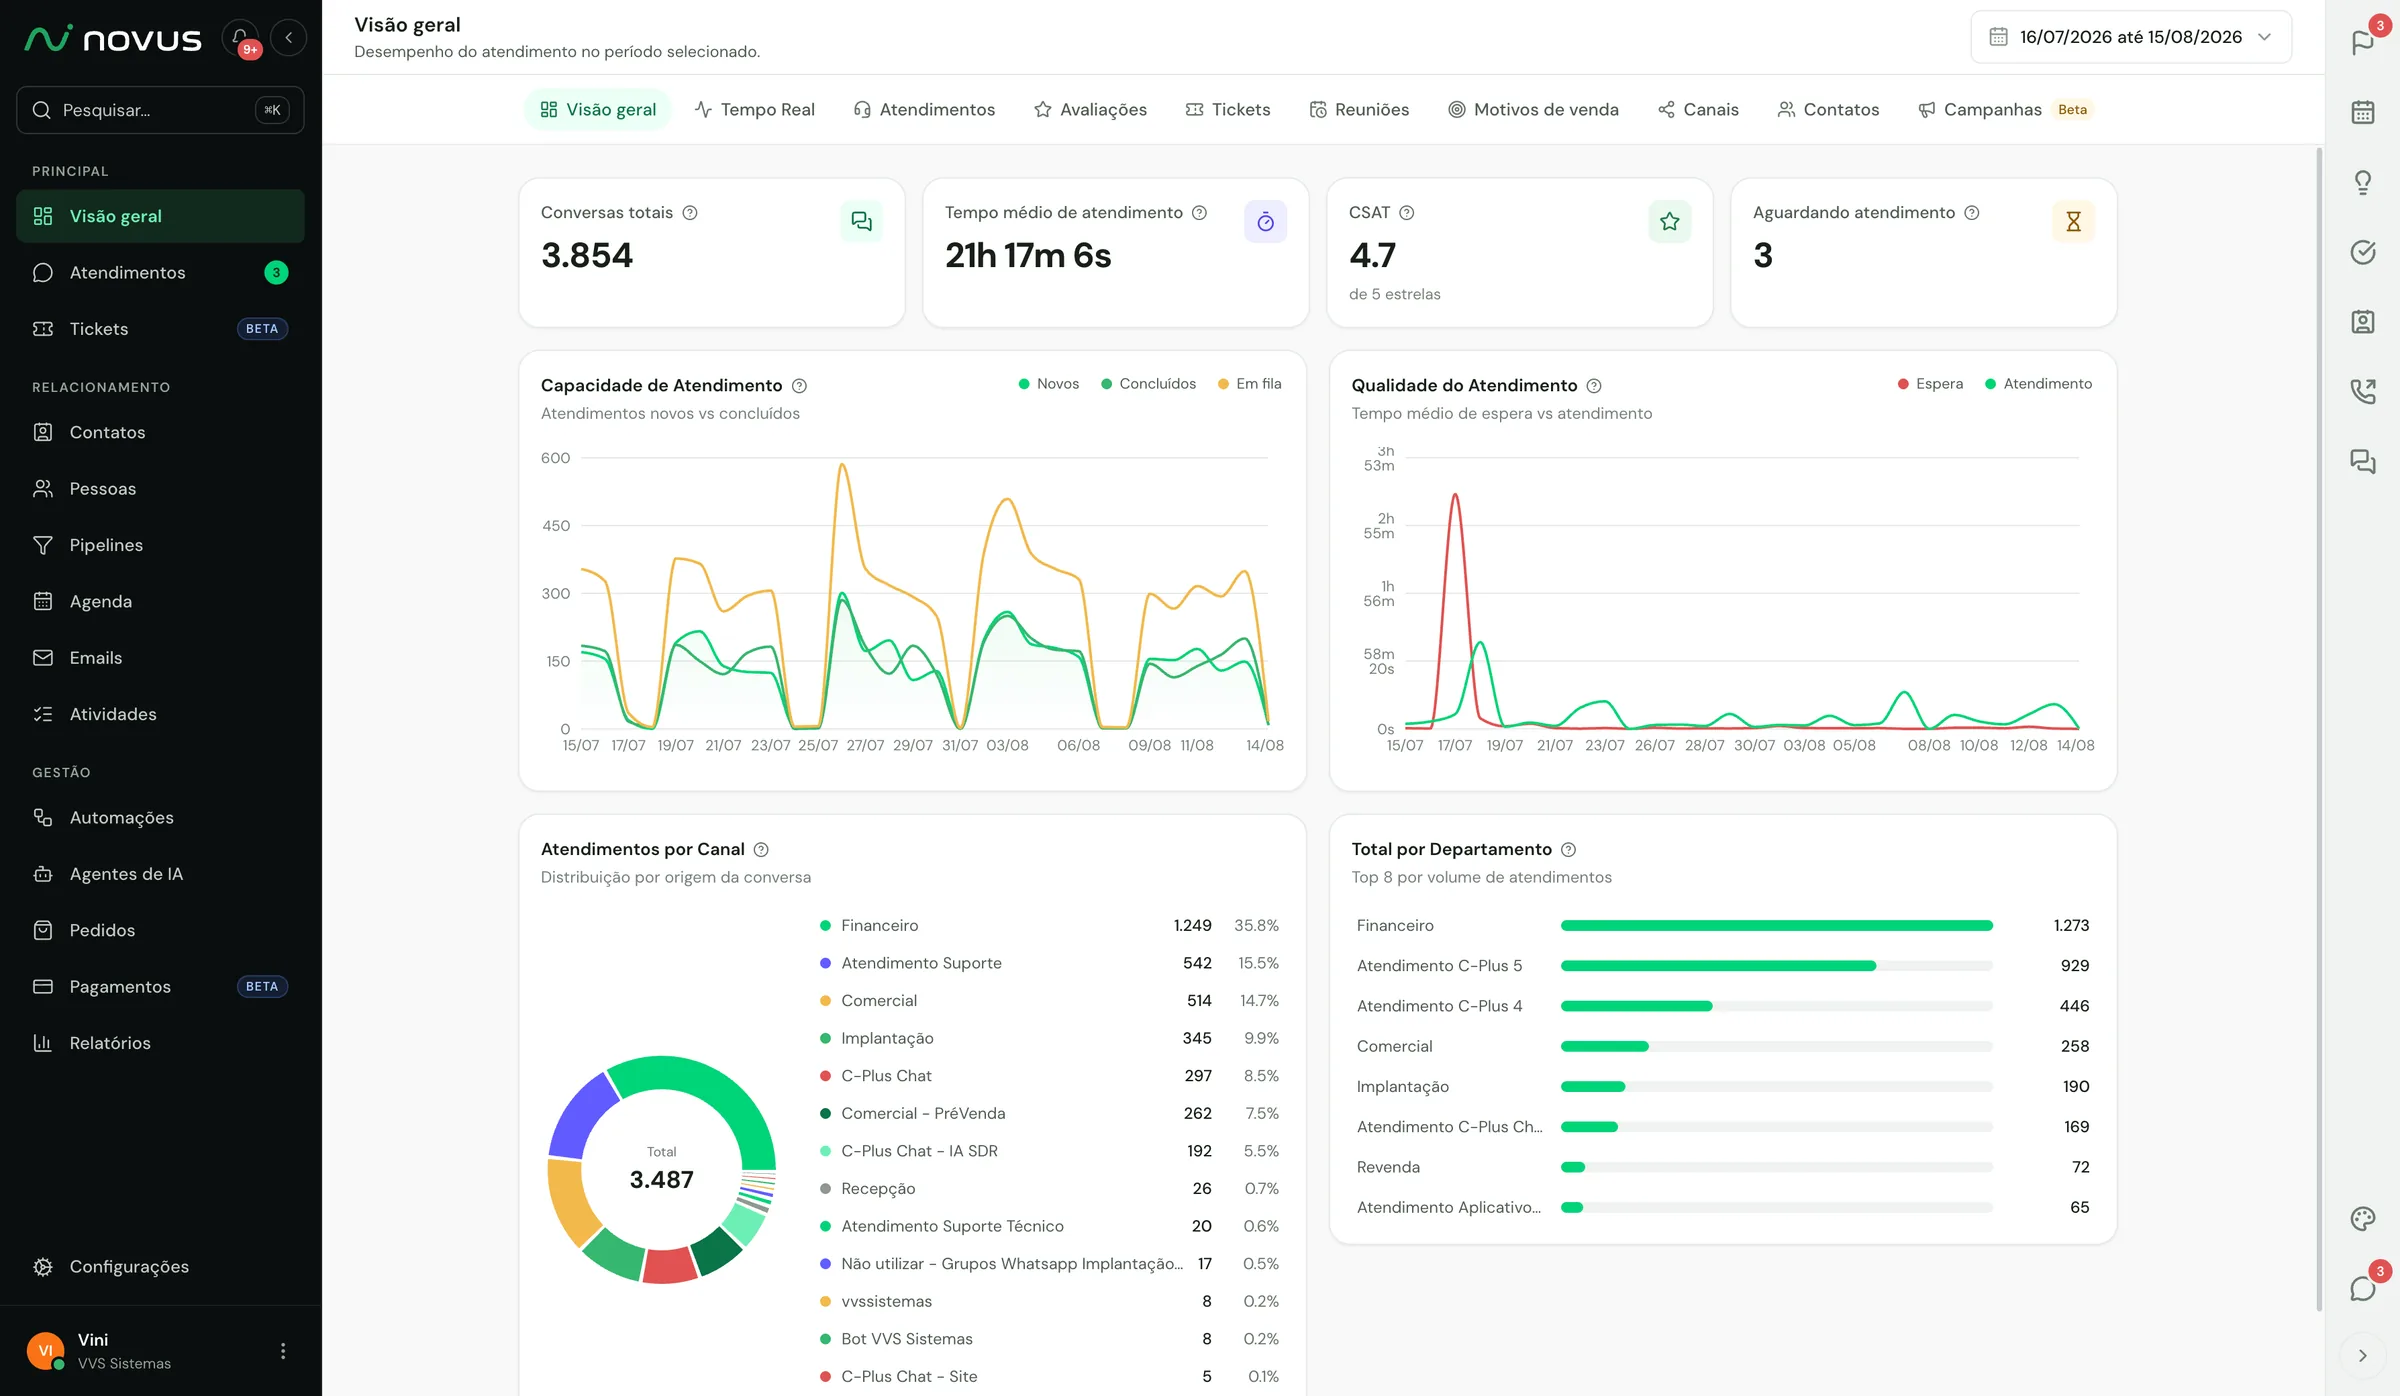Open Configurações in the sidebar

(x=160, y=1267)
